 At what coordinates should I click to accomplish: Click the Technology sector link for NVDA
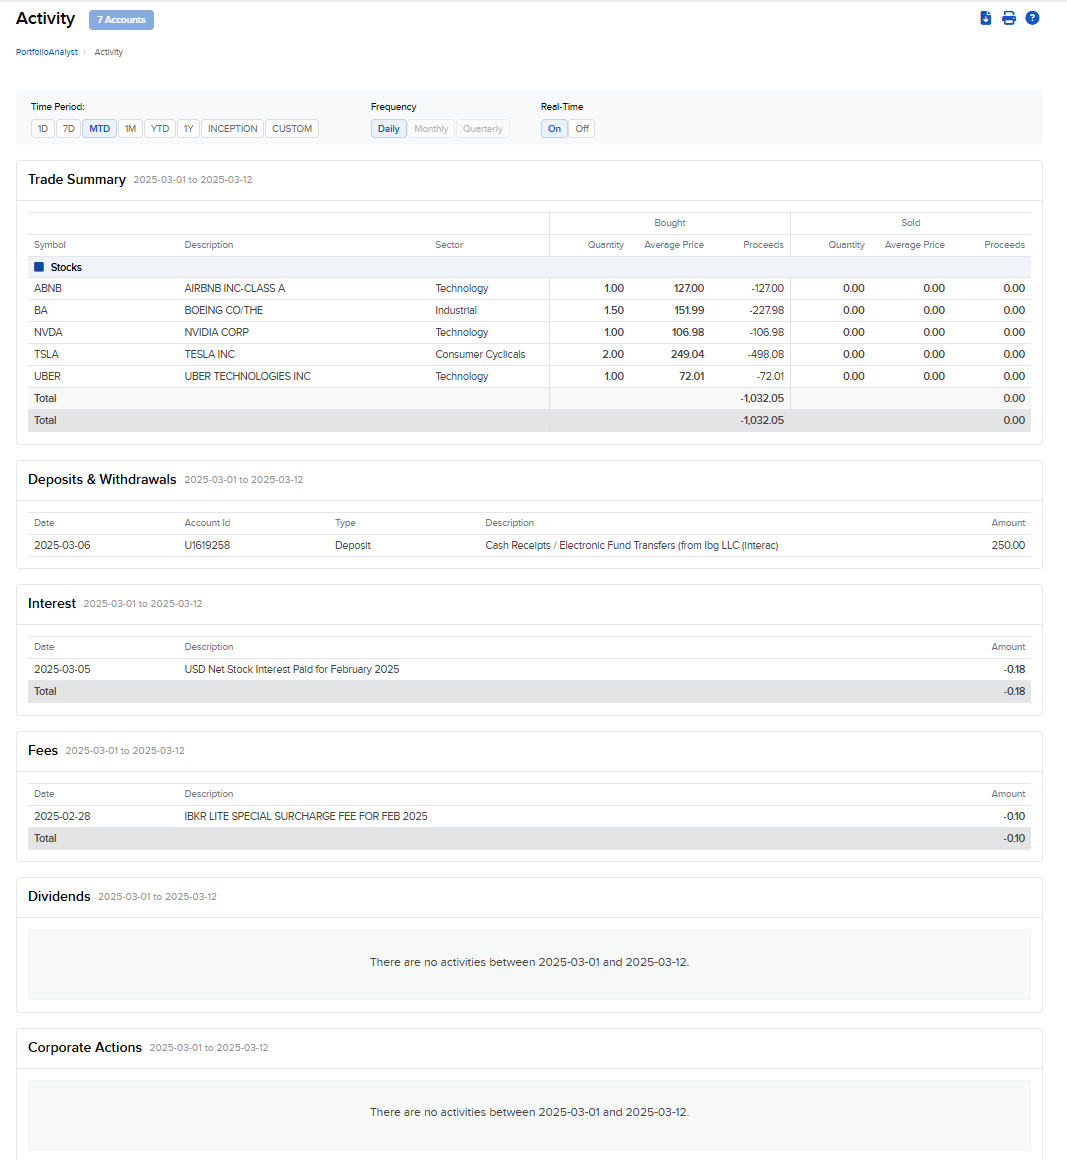coord(461,332)
